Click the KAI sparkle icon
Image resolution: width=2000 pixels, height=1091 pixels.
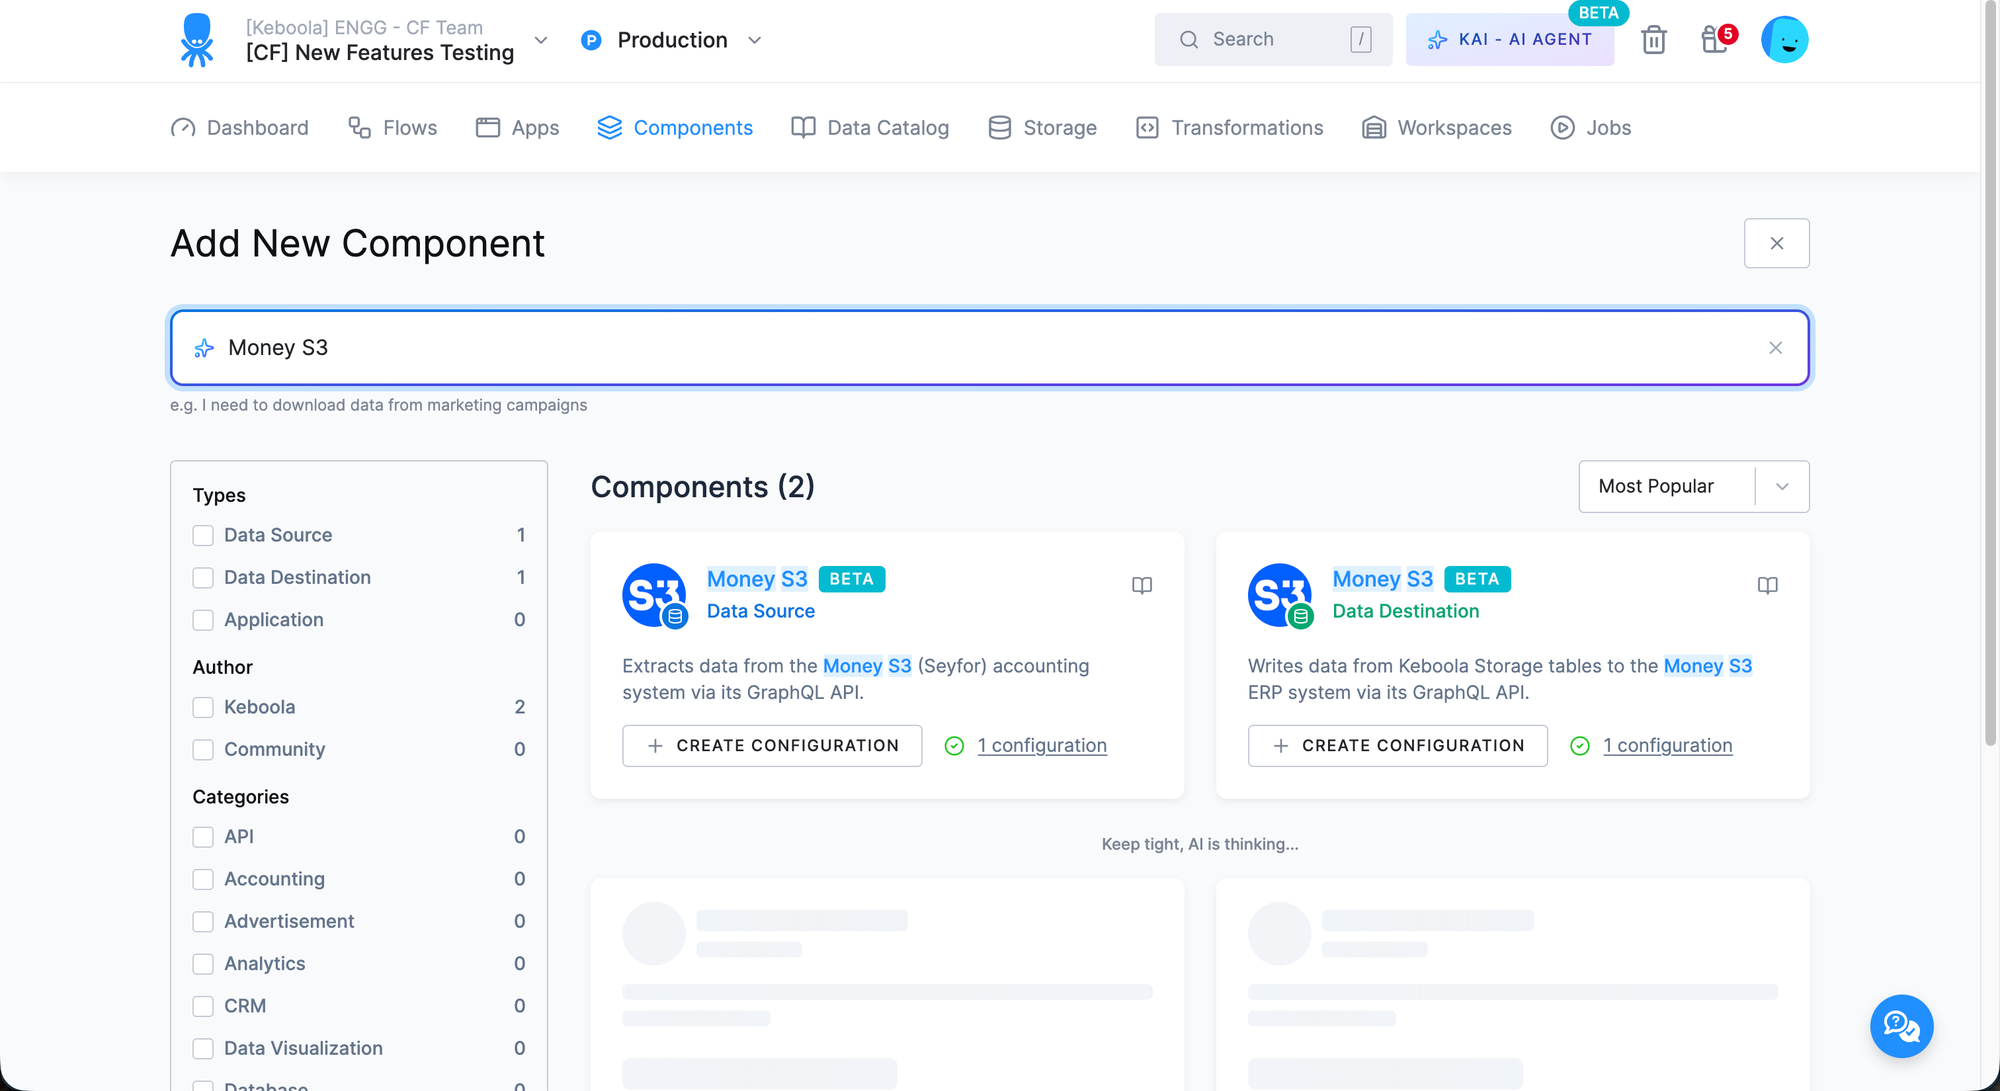coord(1437,40)
